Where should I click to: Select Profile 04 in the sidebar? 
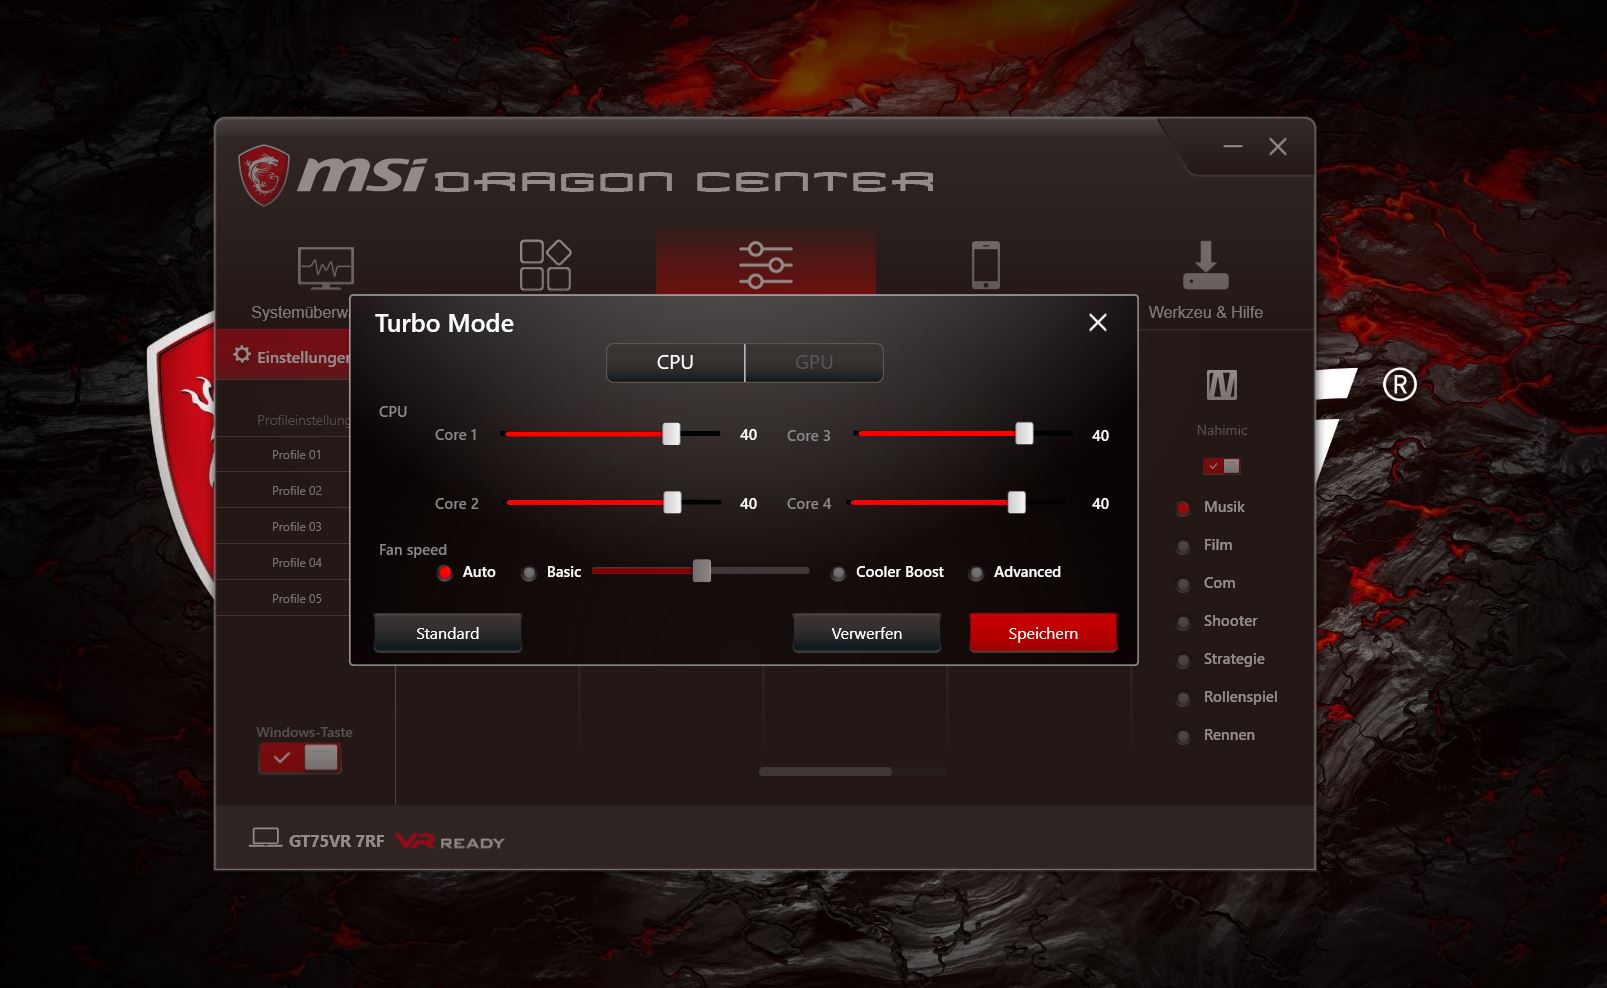coord(297,563)
